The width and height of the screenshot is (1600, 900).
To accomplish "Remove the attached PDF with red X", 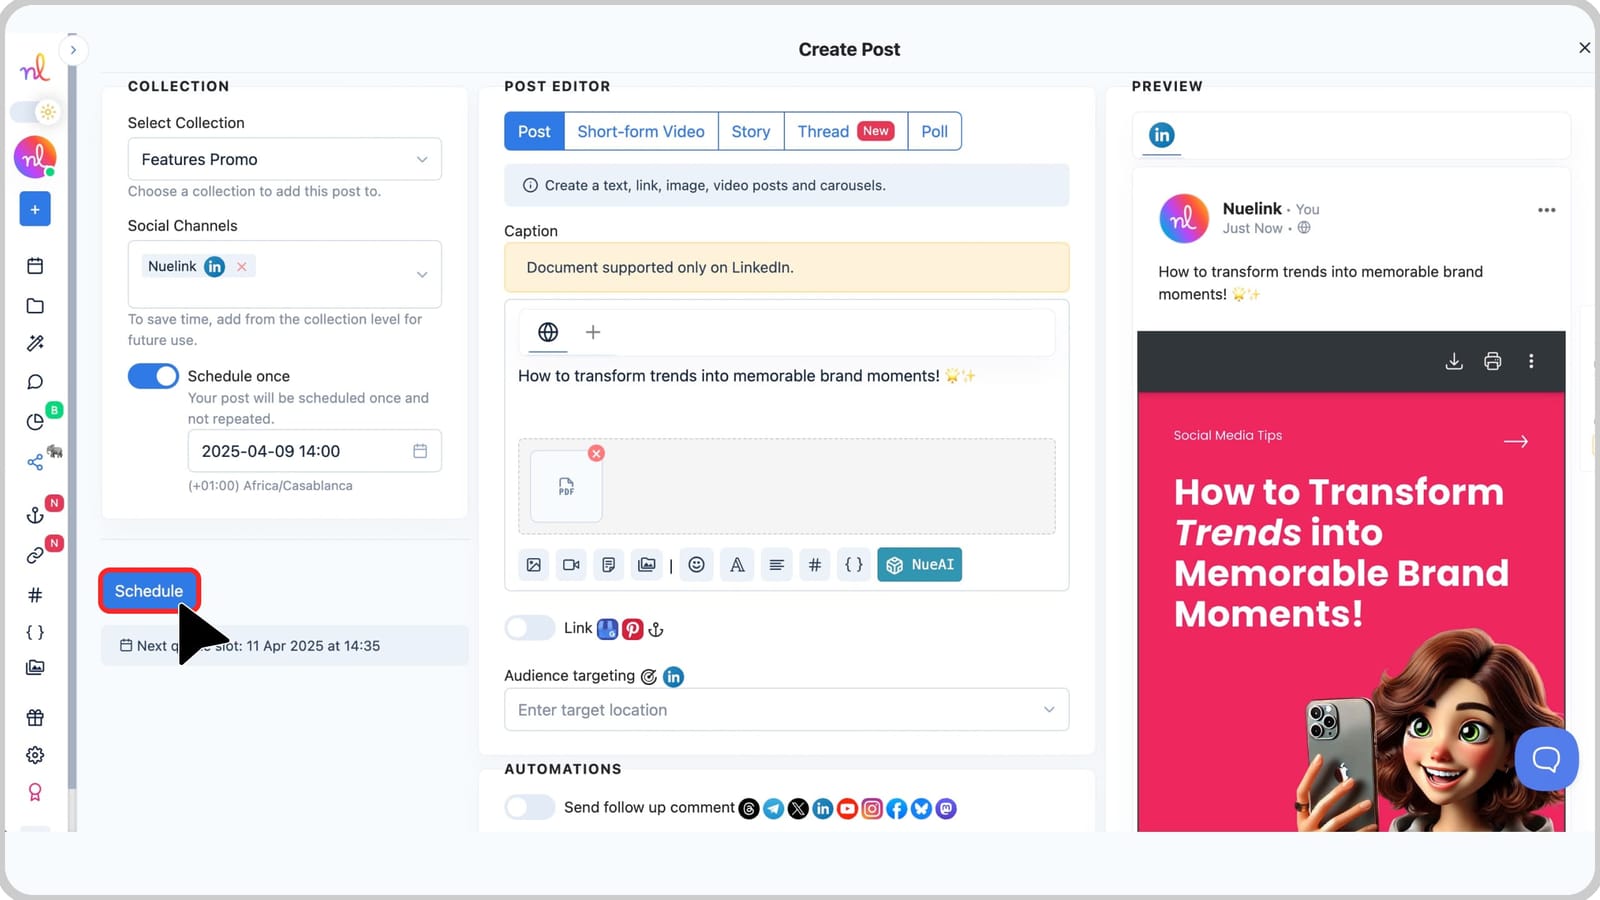I will [596, 453].
